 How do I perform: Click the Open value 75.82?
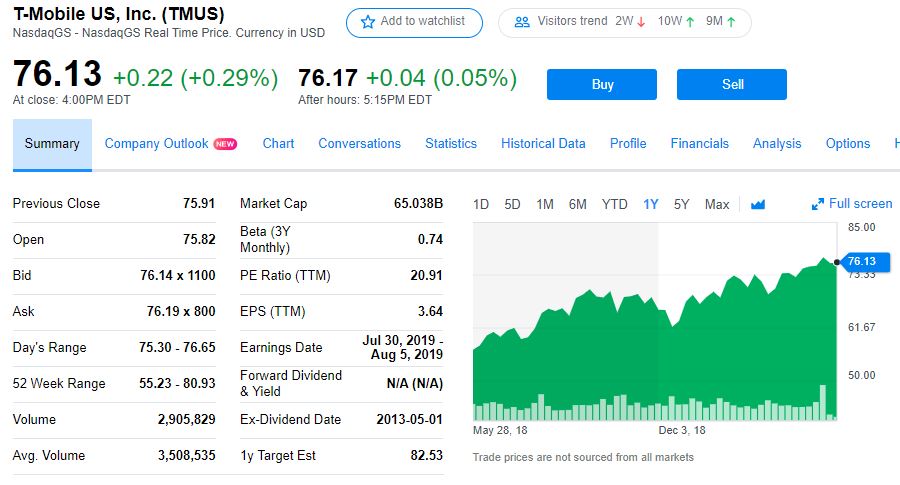point(199,239)
